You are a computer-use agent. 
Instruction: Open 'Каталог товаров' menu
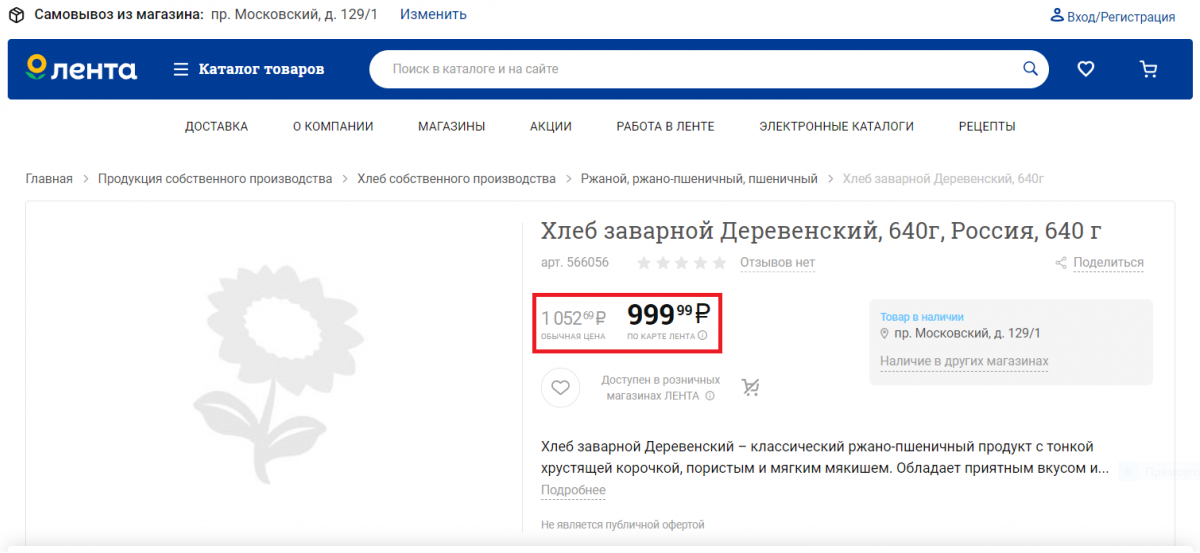(x=249, y=69)
